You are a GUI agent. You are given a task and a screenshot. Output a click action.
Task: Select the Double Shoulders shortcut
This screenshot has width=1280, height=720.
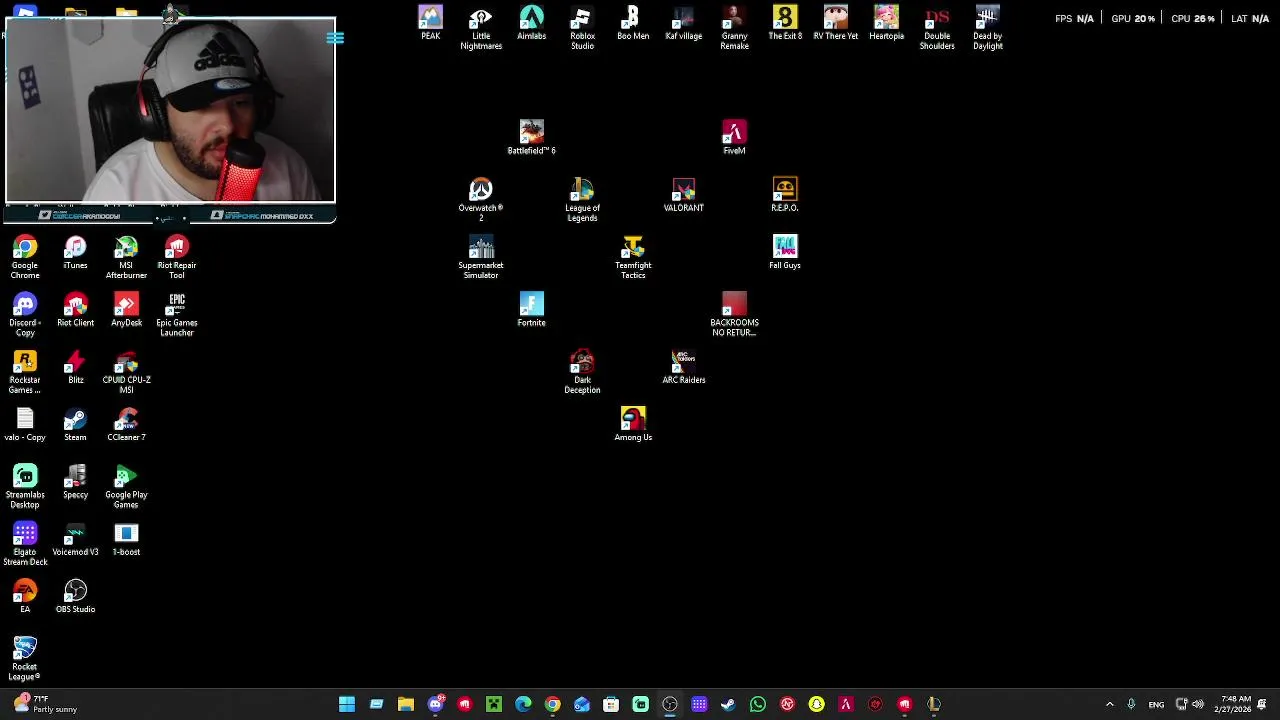click(x=937, y=28)
